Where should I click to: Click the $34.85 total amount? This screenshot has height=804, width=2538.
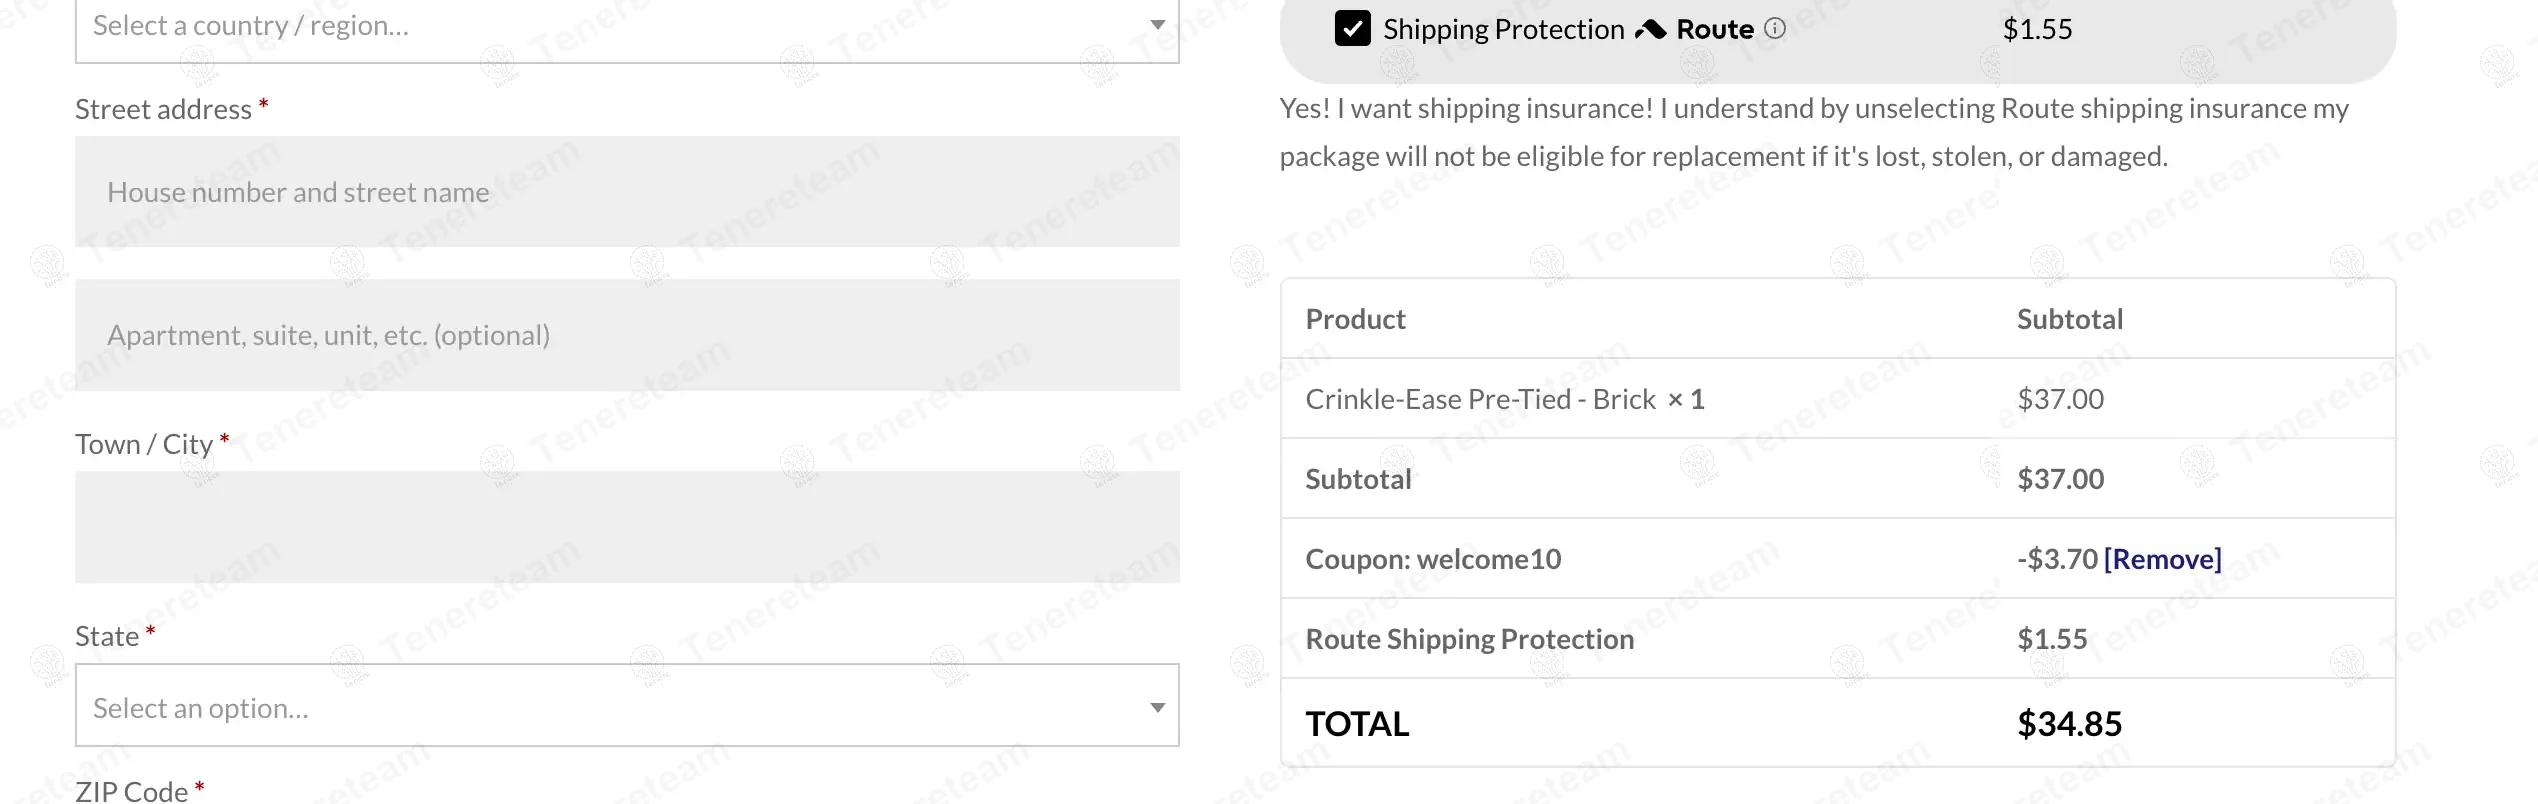pyautogui.click(x=2069, y=723)
